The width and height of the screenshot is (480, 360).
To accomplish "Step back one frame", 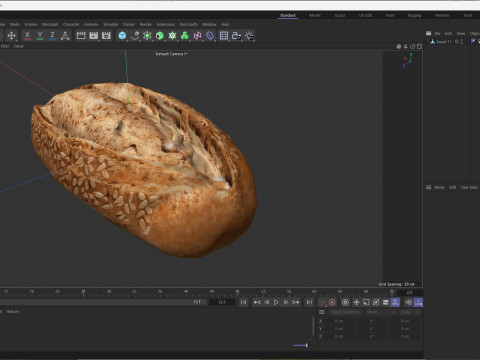I will pyautogui.click(x=267, y=302).
